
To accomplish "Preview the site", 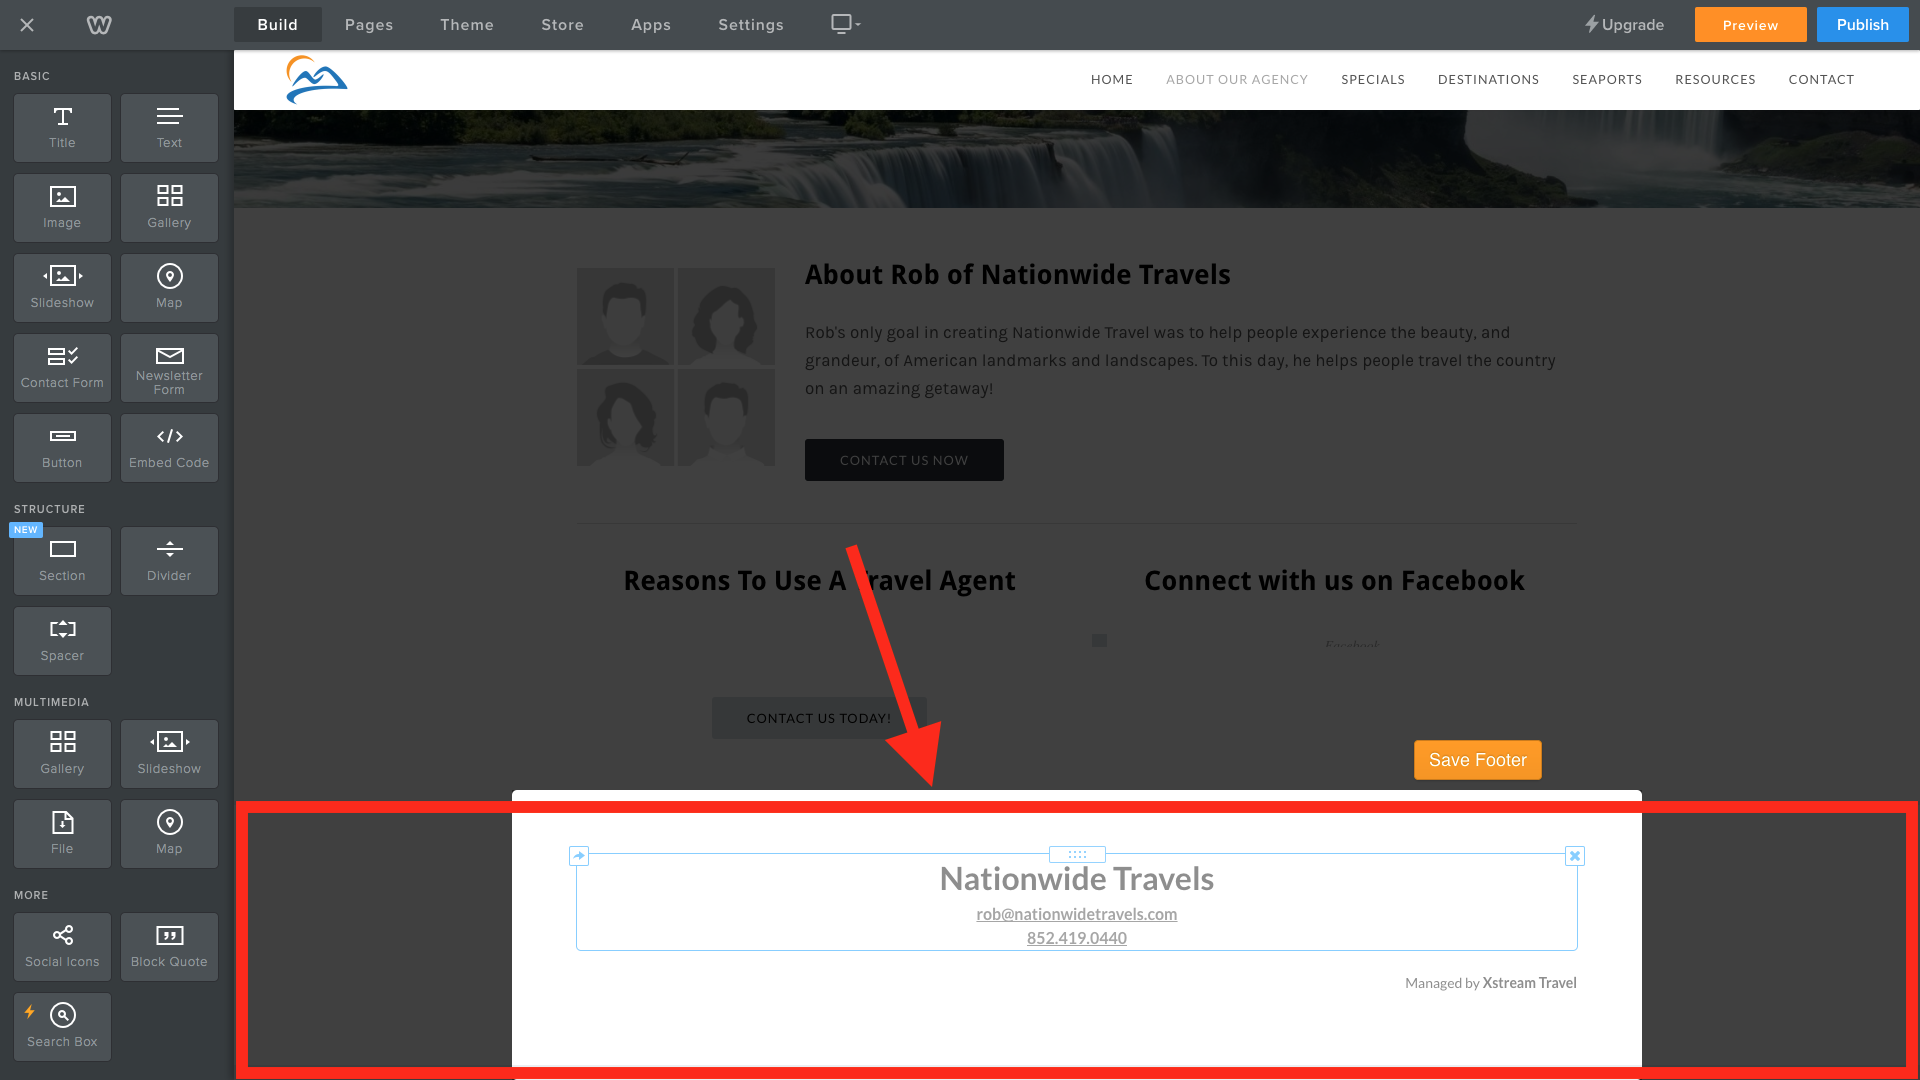I will [1751, 25].
